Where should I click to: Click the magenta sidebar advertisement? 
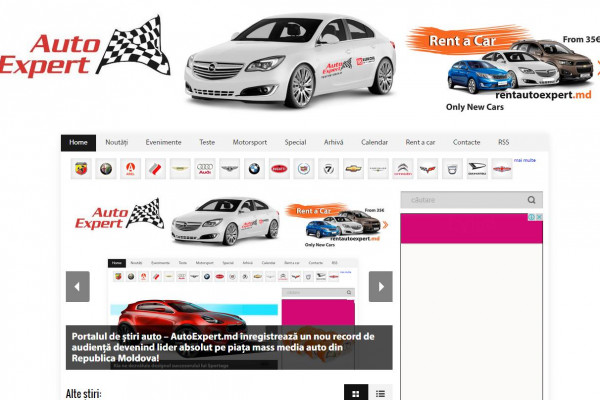click(x=471, y=229)
